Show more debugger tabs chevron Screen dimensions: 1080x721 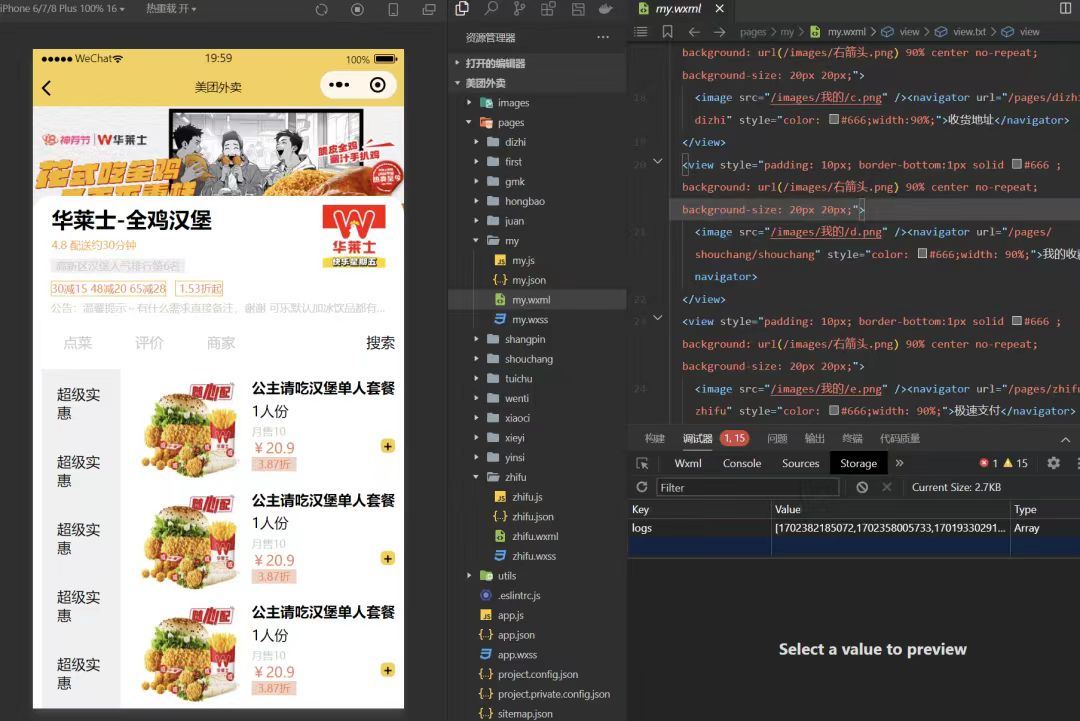tap(899, 463)
